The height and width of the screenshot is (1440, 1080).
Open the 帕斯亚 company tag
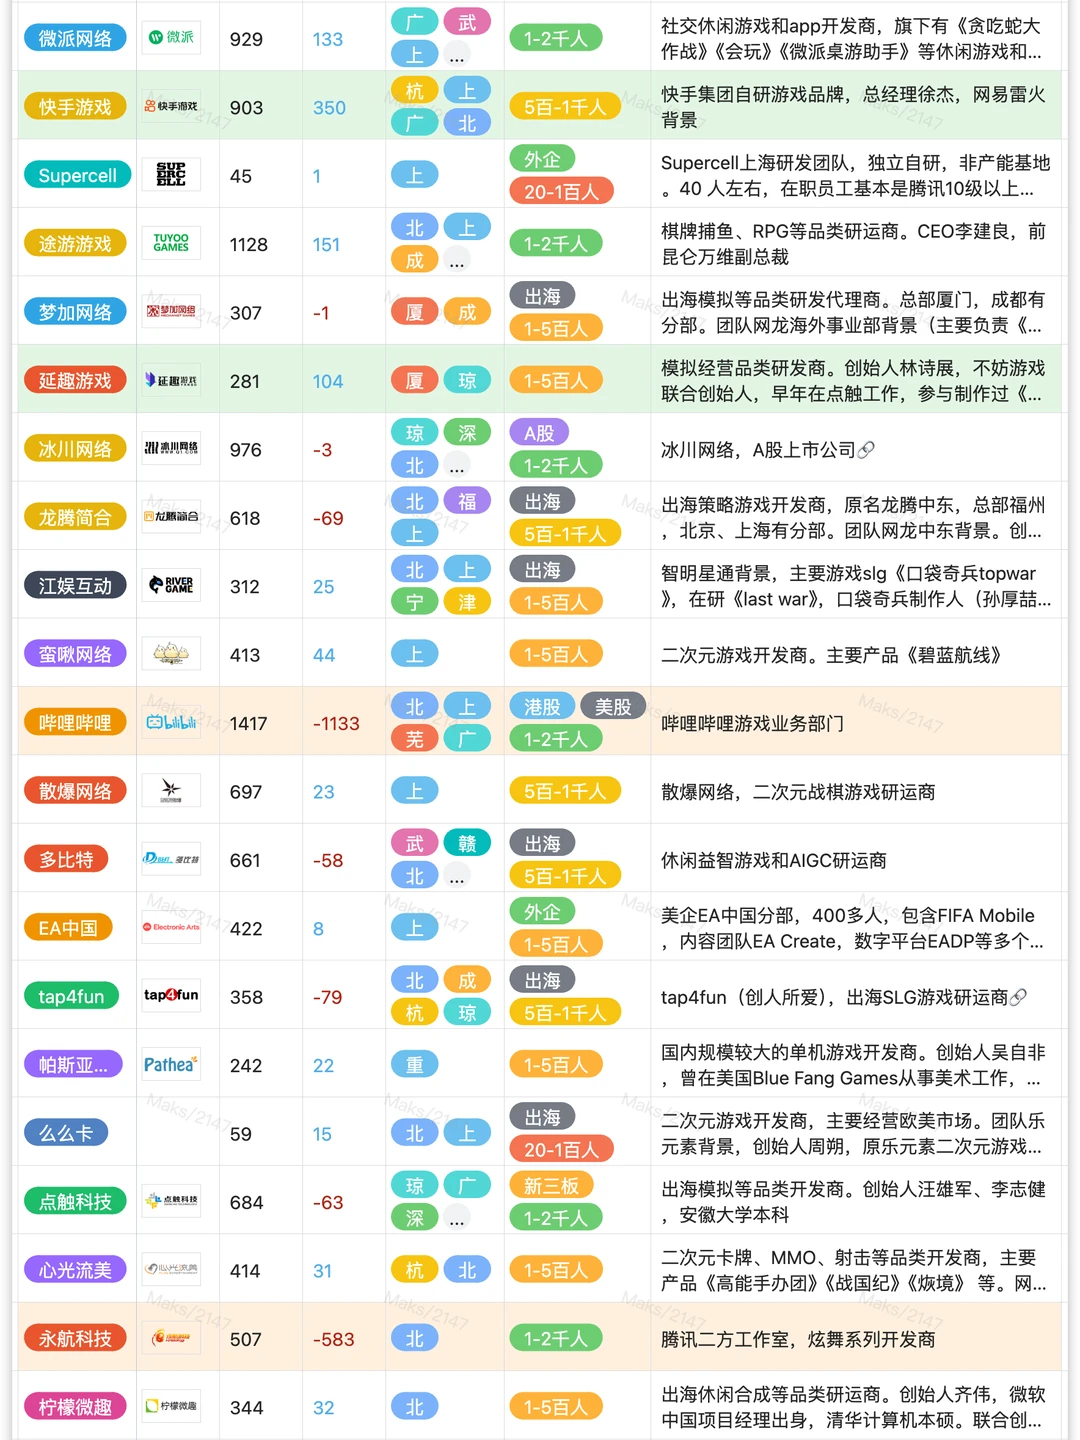click(73, 1064)
